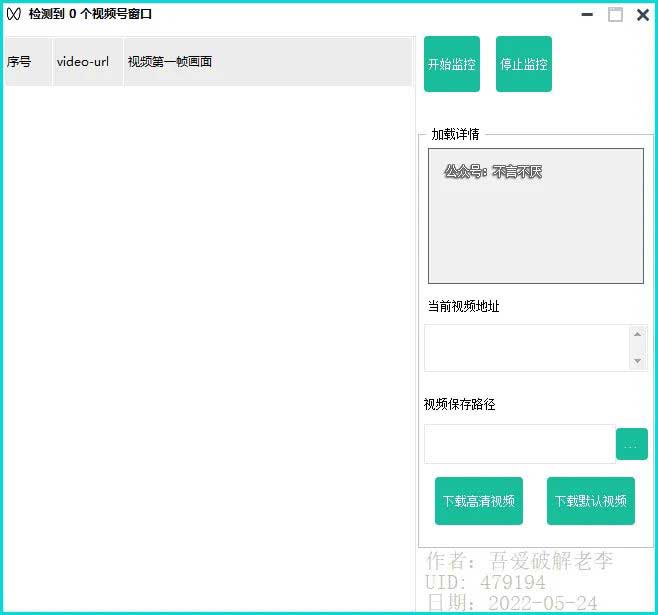
Task: Click the 视频保存路径 label text
Action: click(x=459, y=405)
